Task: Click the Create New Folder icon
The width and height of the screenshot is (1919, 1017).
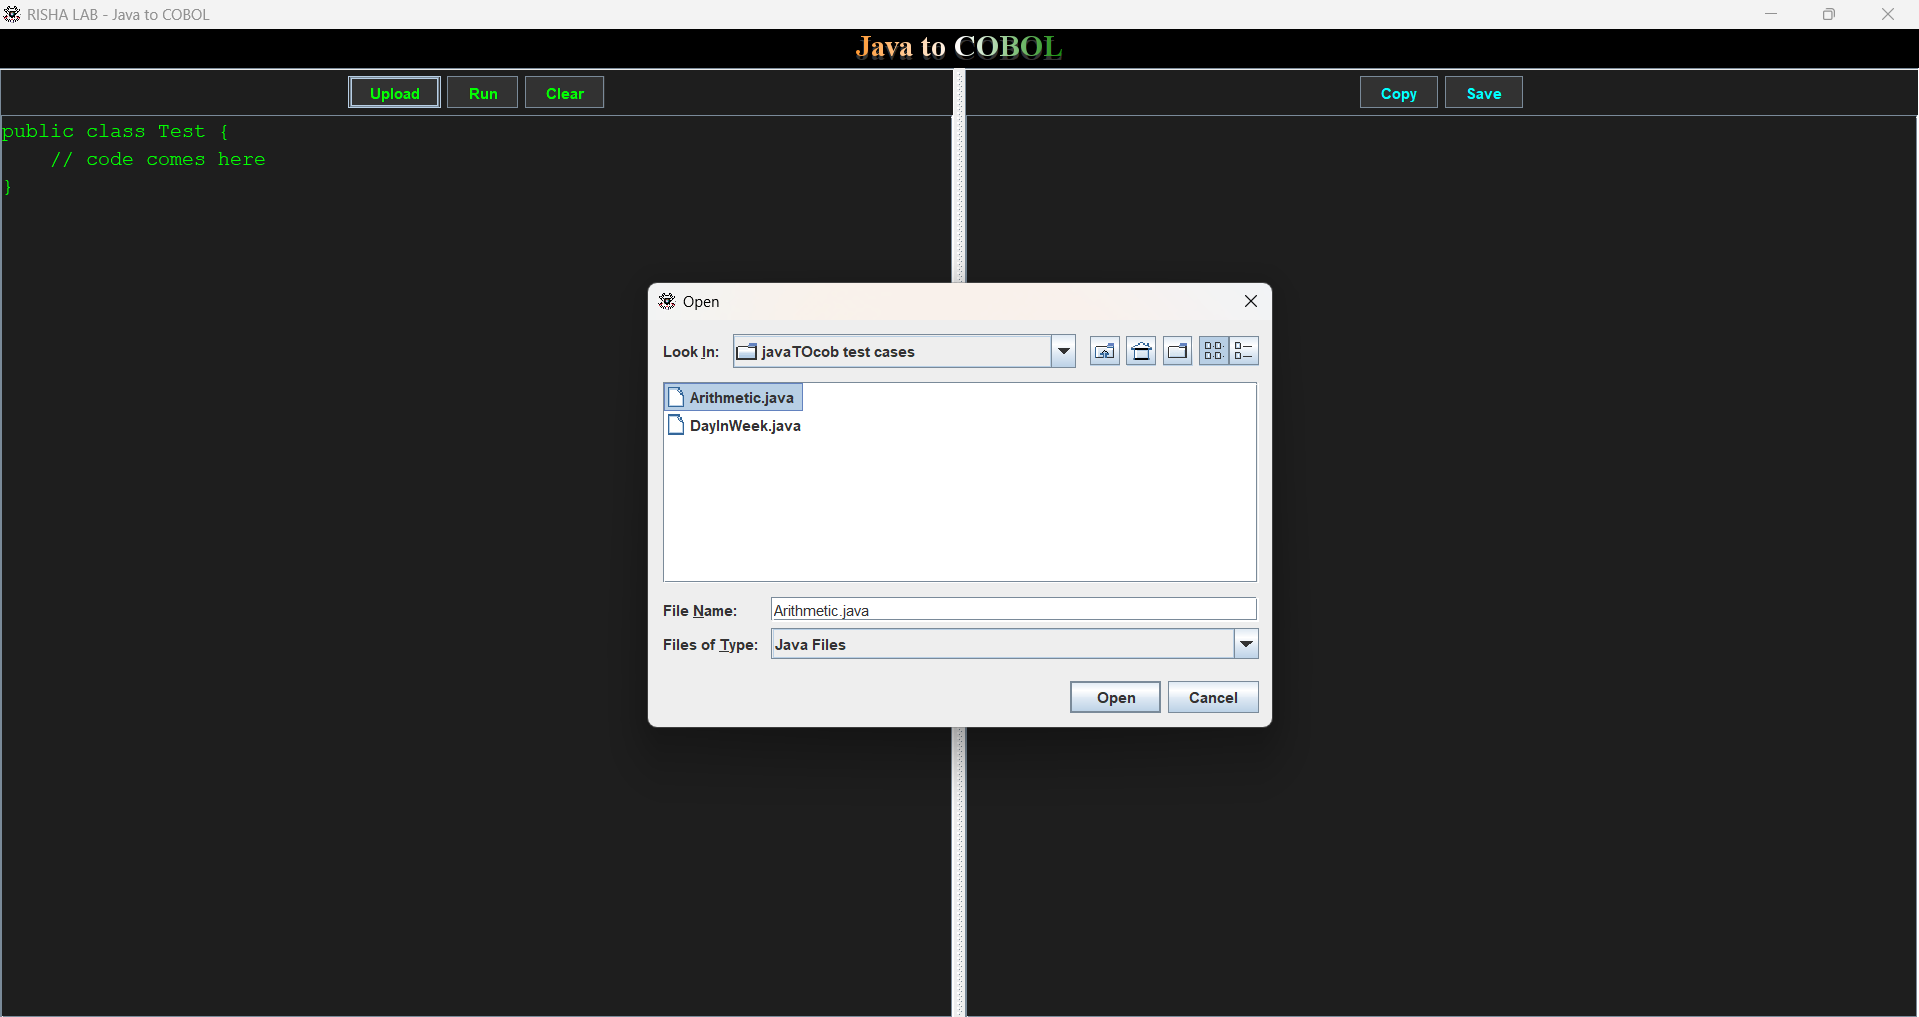Action: tap(1177, 351)
